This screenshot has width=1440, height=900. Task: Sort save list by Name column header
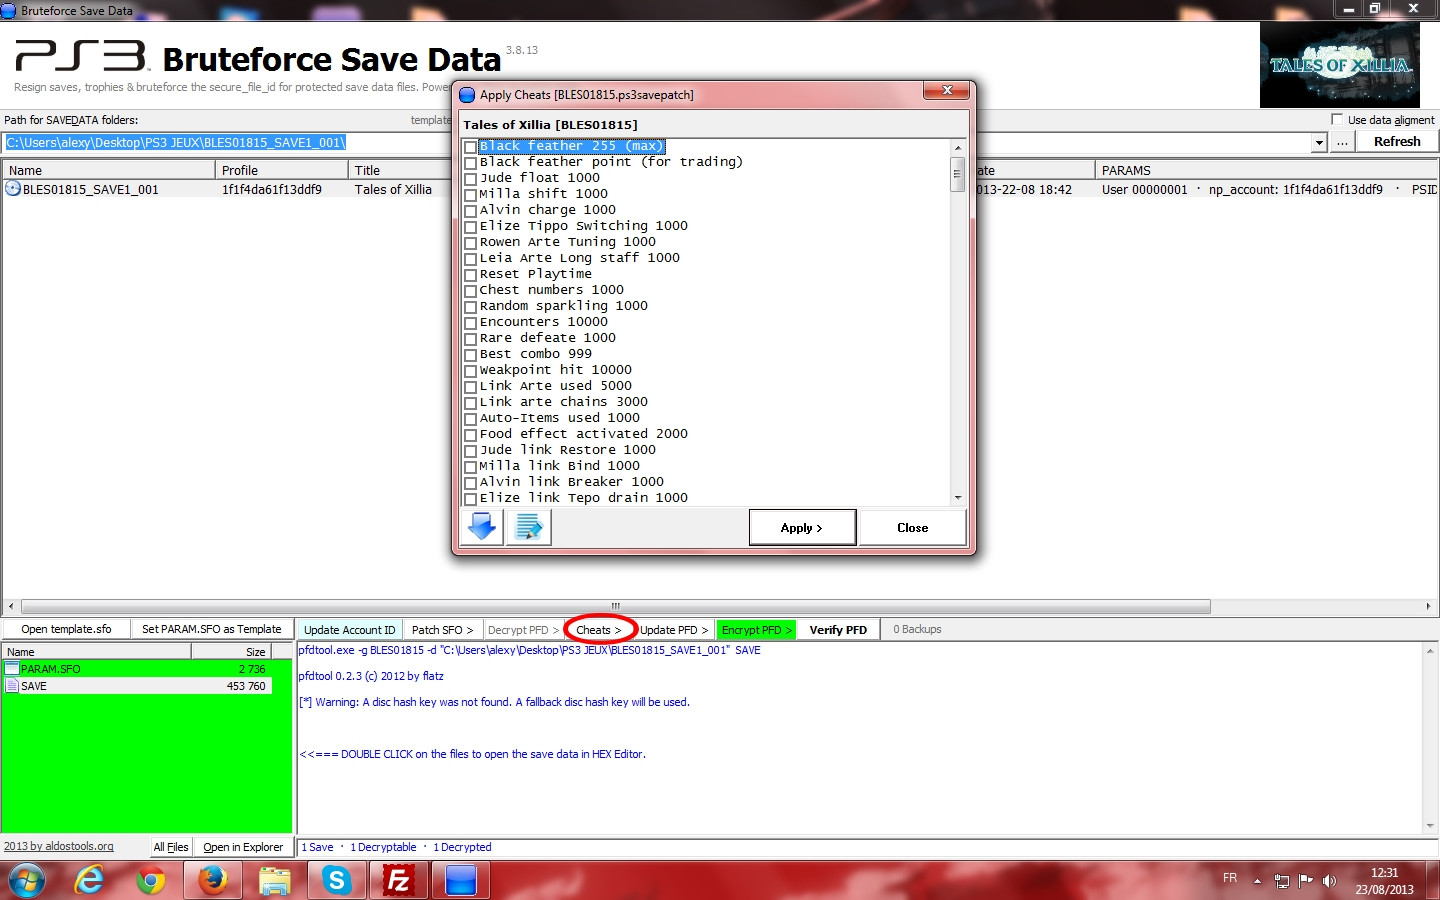pyautogui.click(x=108, y=170)
